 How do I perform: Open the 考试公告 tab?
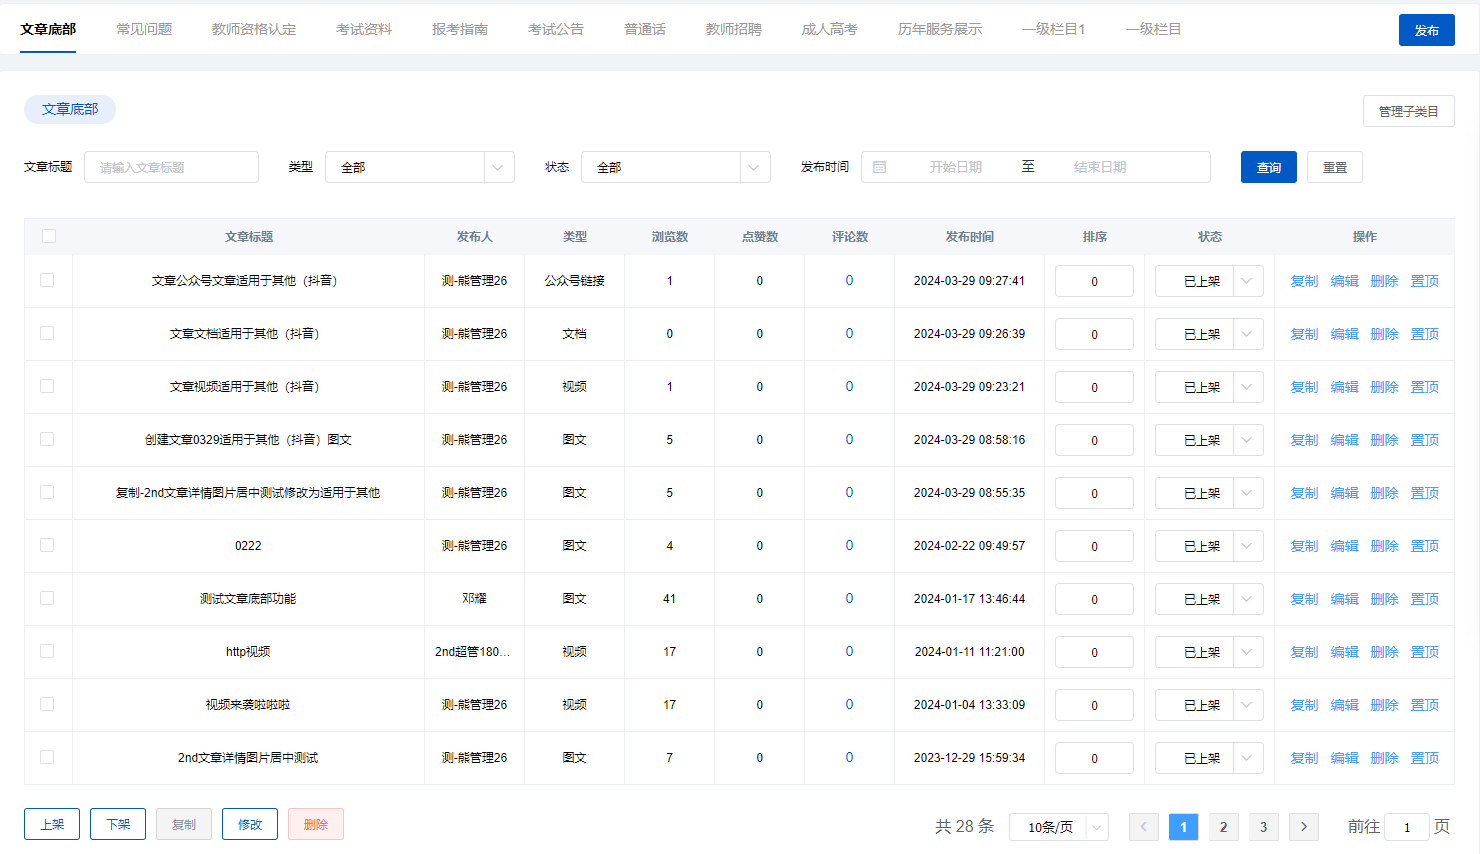(x=555, y=29)
